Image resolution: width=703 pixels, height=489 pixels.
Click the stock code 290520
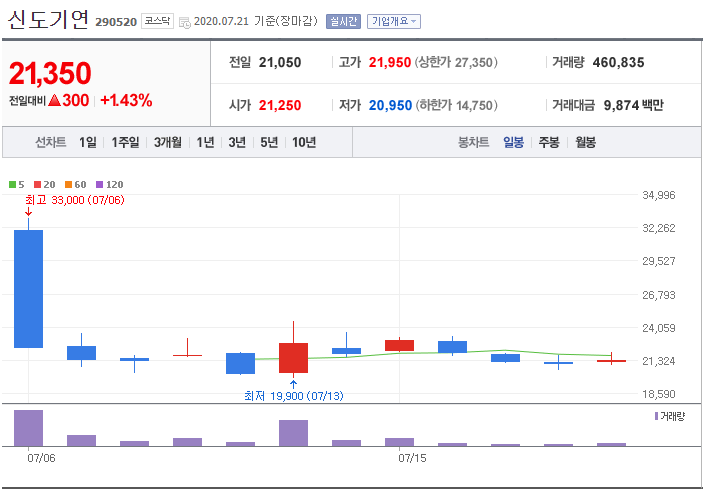coord(116,22)
